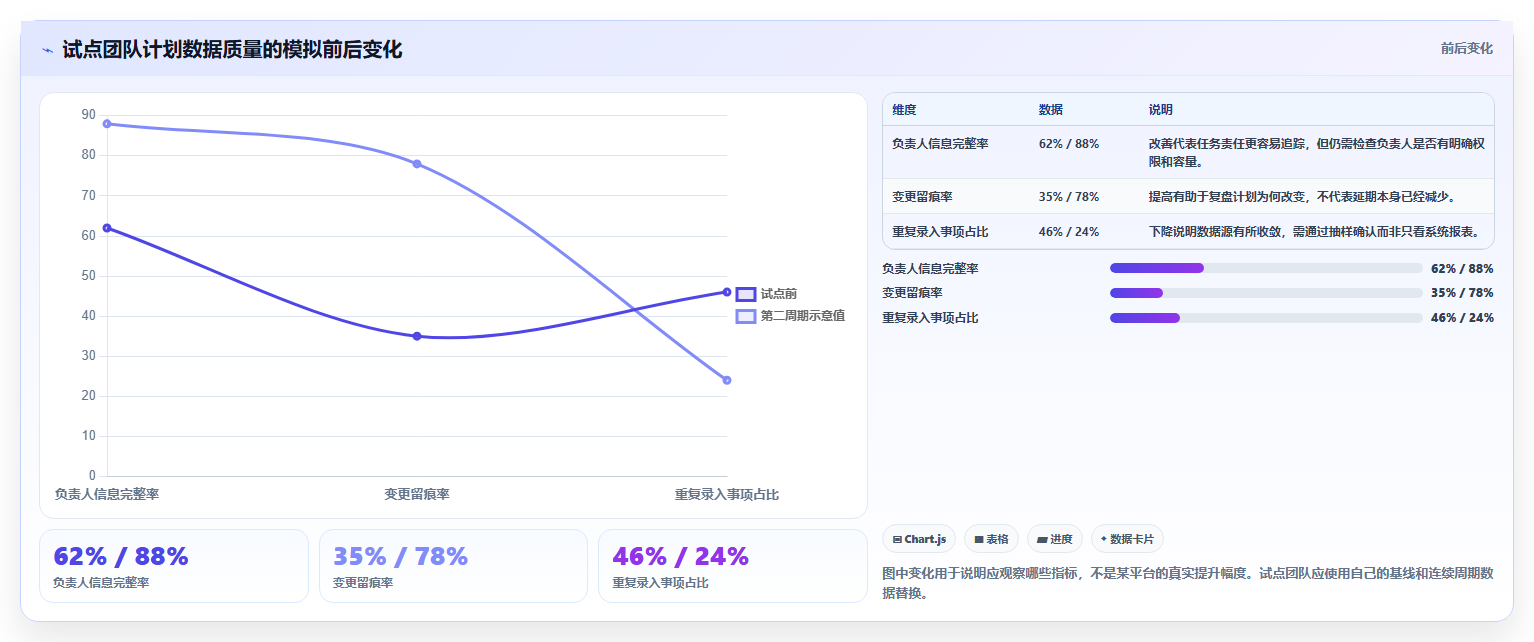Click the 数据卡片 chip

[x=1127, y=539]
